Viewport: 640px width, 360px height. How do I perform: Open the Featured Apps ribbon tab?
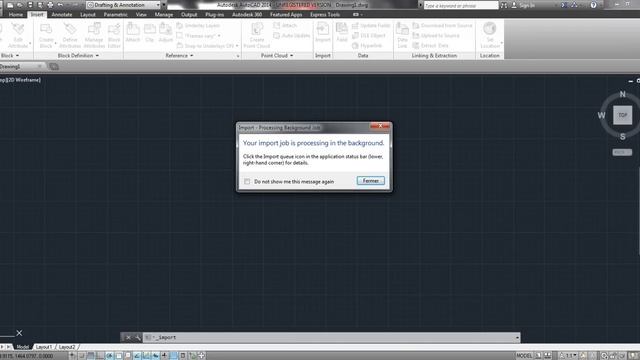pos(286,14)
